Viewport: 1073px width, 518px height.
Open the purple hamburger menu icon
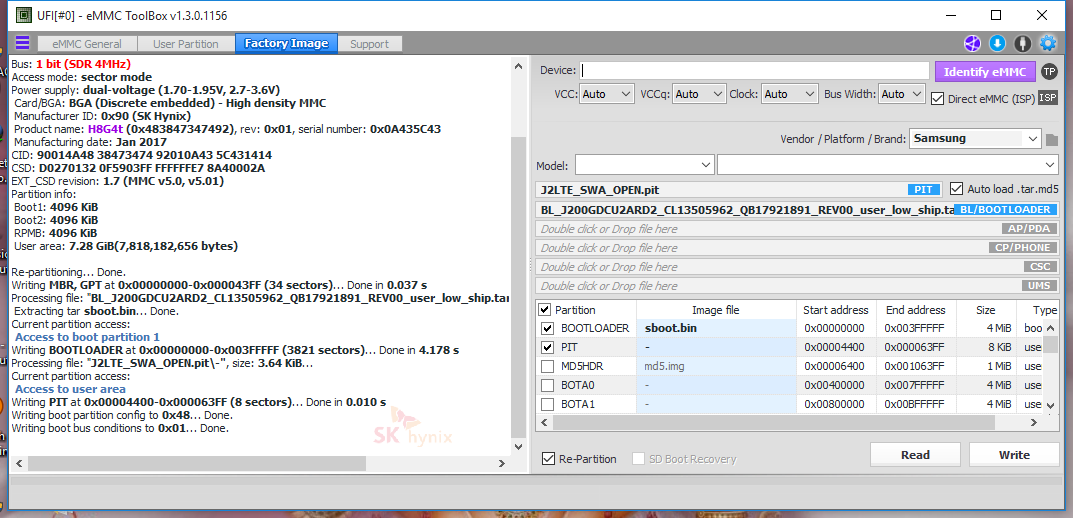(x=22, y=43)
